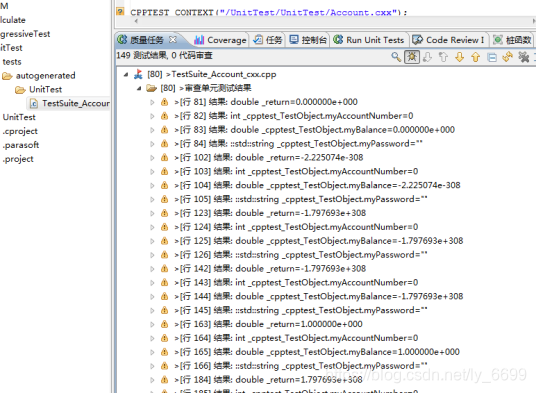Toggle the bug filter button in results toolbar
Image resolution: width=536 pixels, height=393 pixels.
[412, 57]
